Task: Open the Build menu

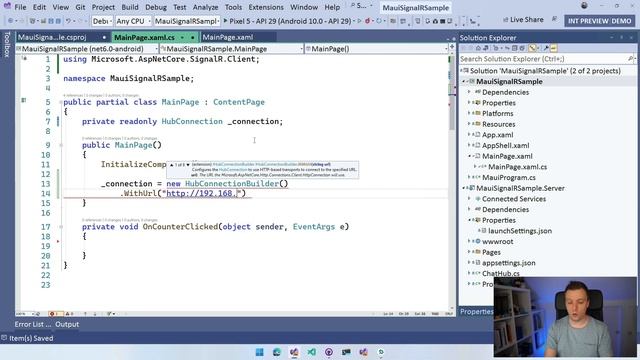Action: (130, 7)
